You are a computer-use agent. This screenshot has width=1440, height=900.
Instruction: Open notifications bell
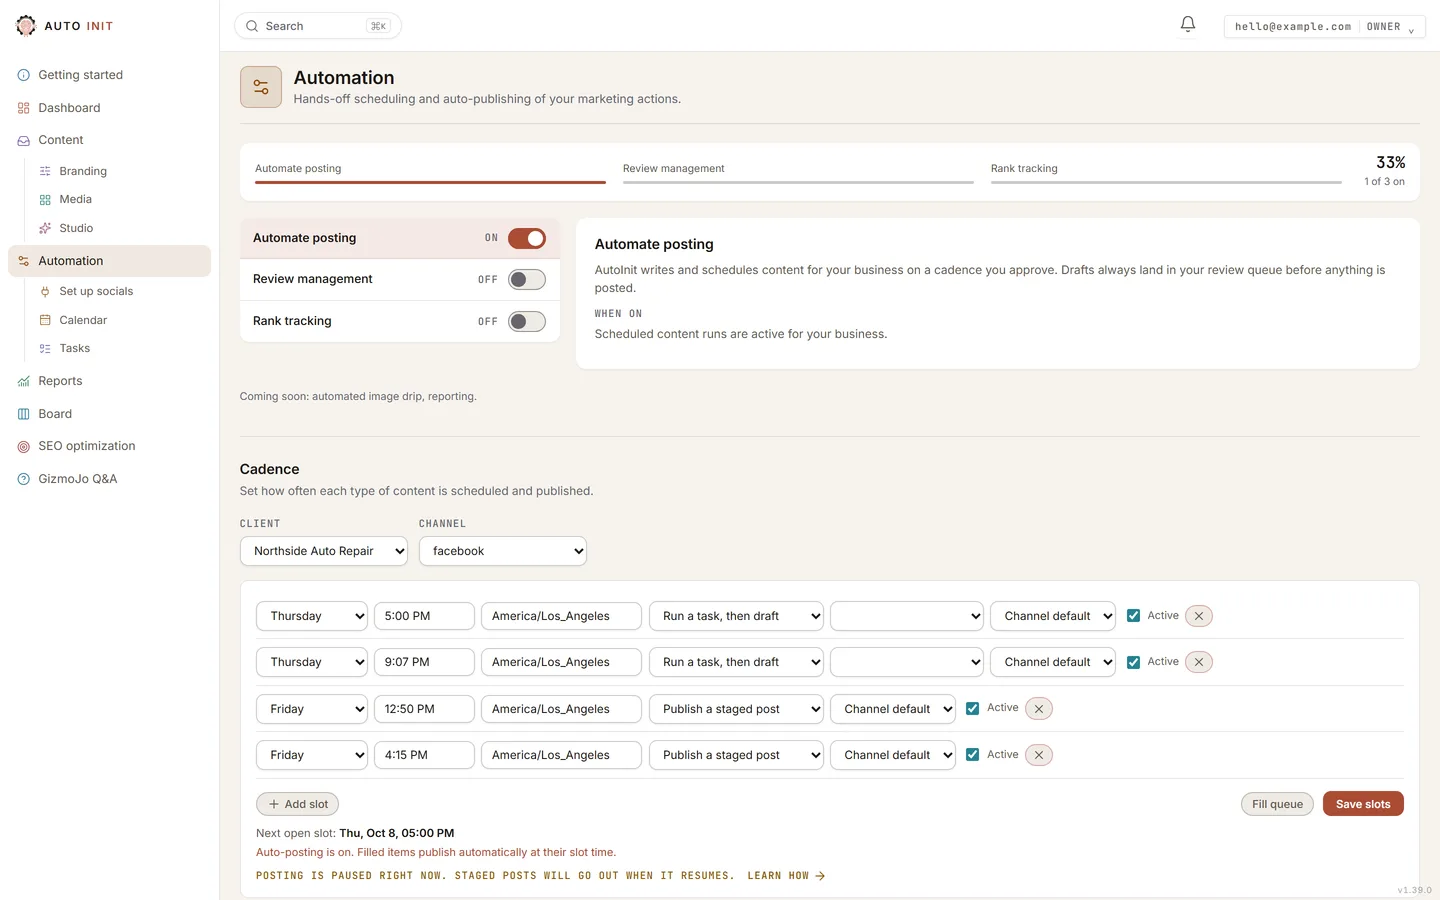1188,24
